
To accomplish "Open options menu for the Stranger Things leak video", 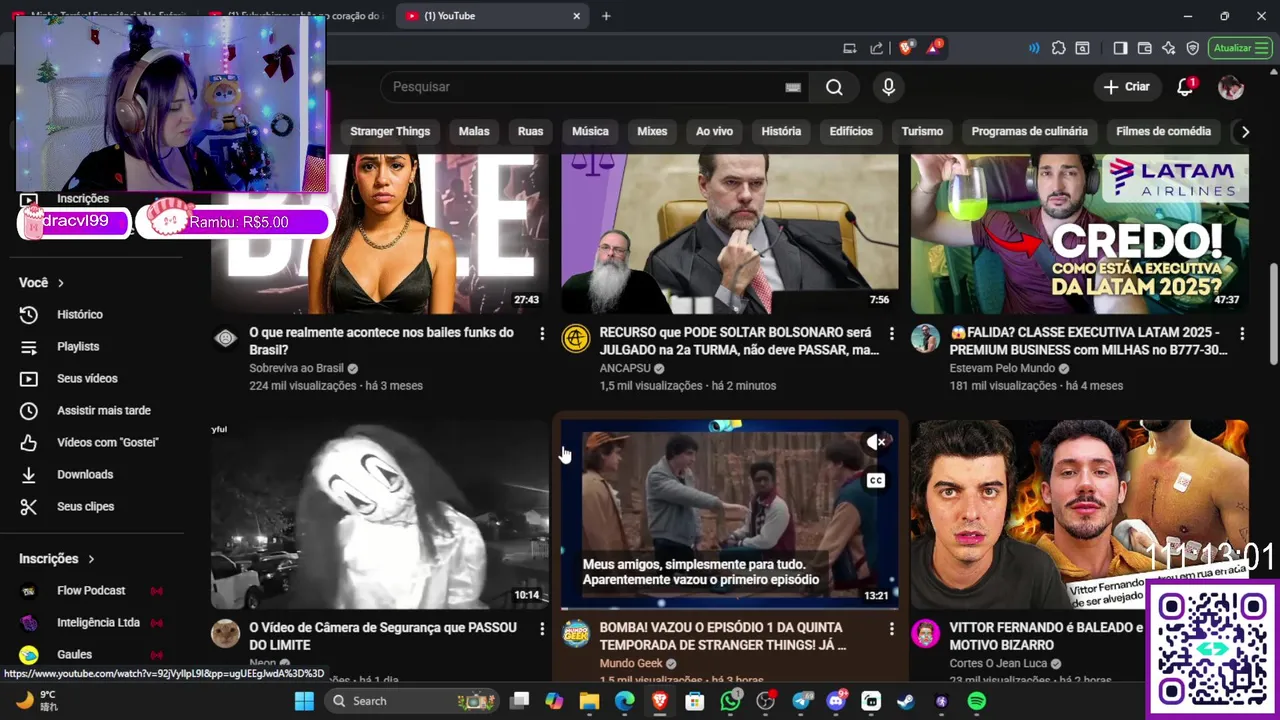I will click(892, 629).
